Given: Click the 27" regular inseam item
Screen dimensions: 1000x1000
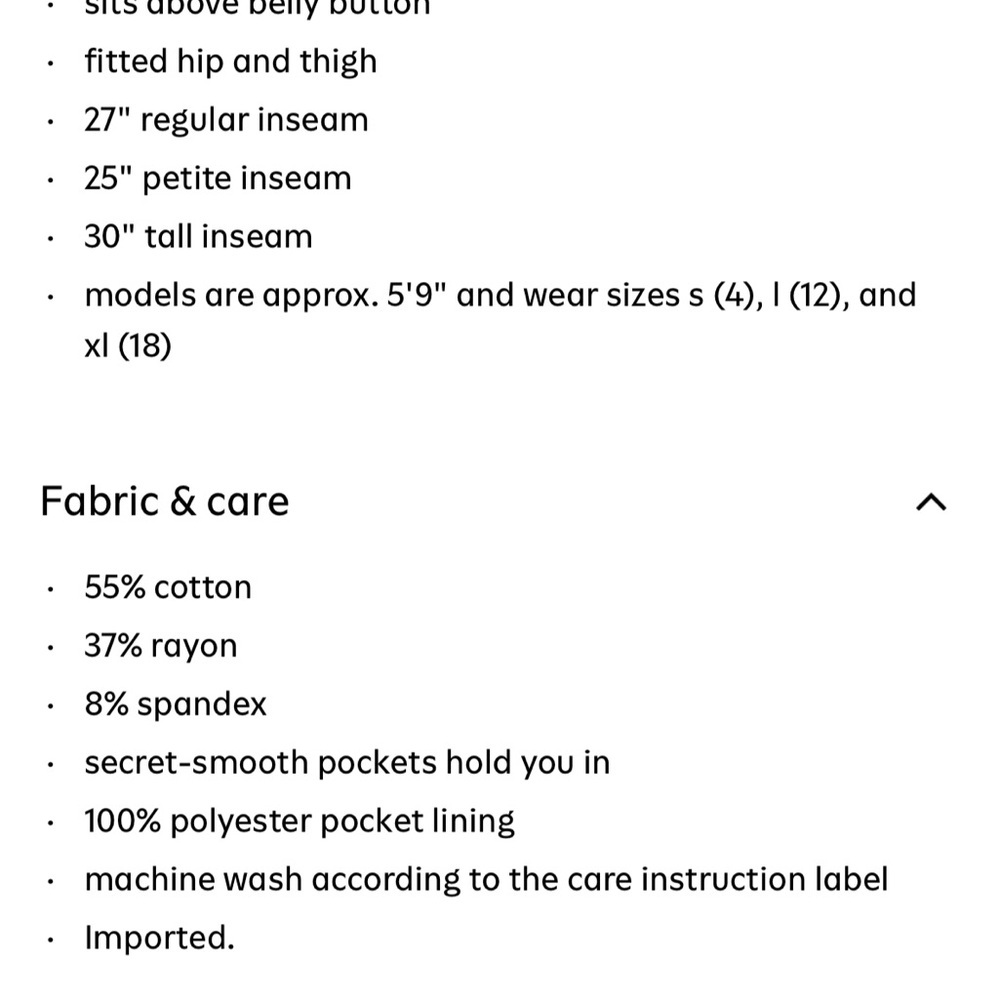Looking at the screenshot, I should click(226, 120).
